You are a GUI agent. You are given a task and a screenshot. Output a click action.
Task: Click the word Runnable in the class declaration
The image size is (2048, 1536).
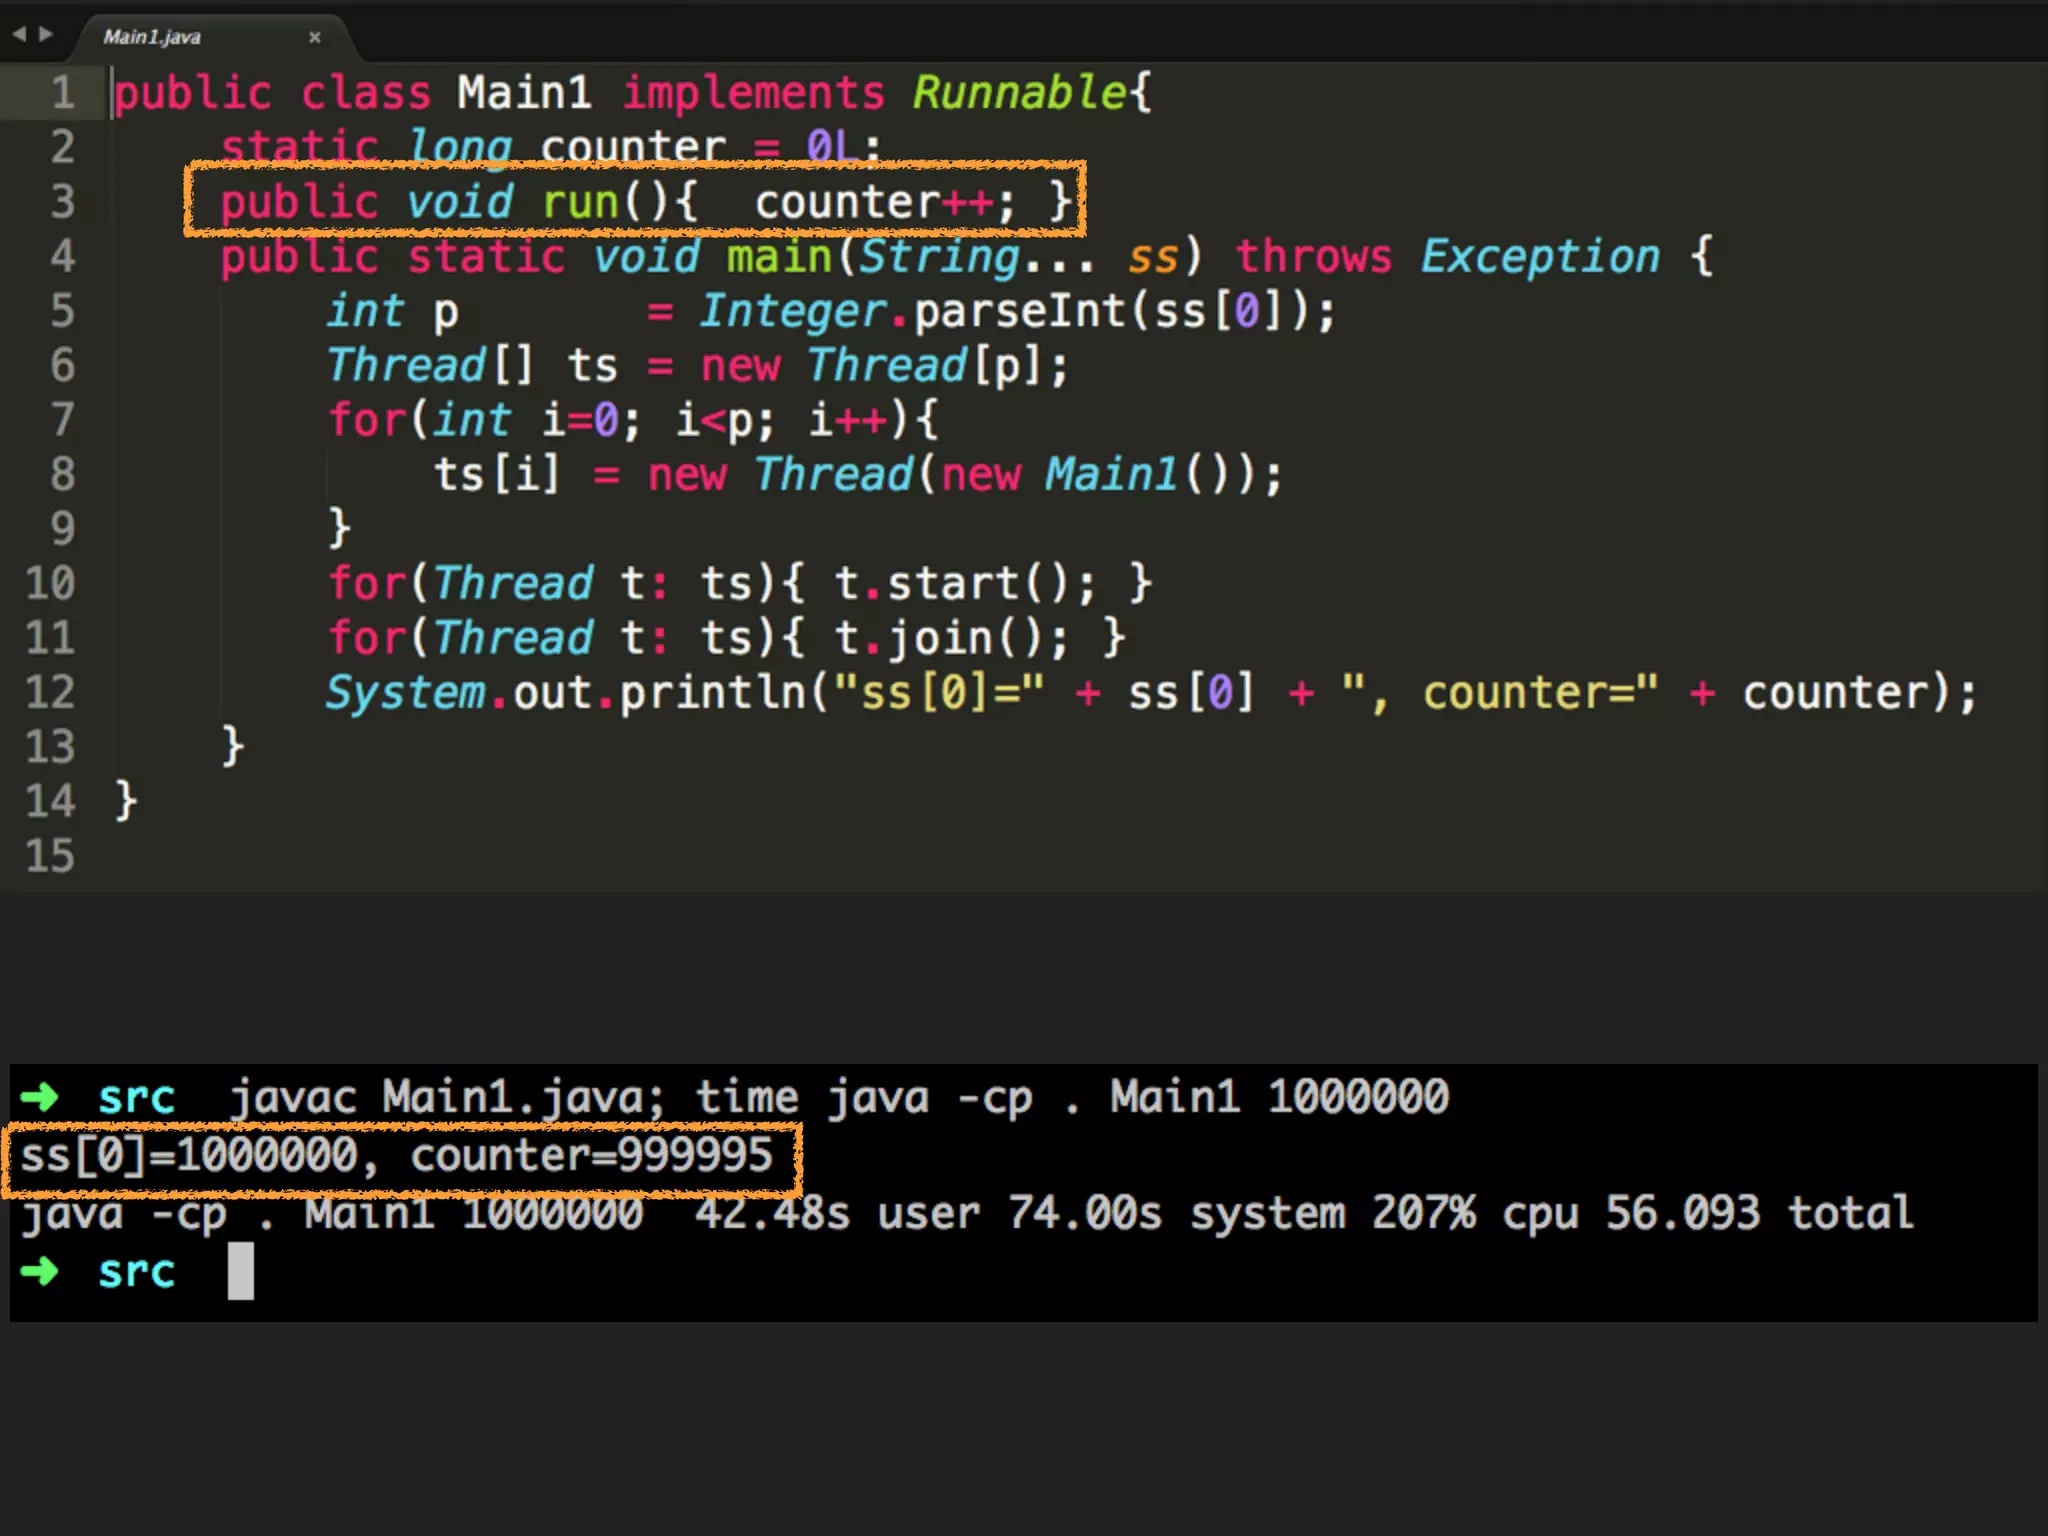point(1020,93)
